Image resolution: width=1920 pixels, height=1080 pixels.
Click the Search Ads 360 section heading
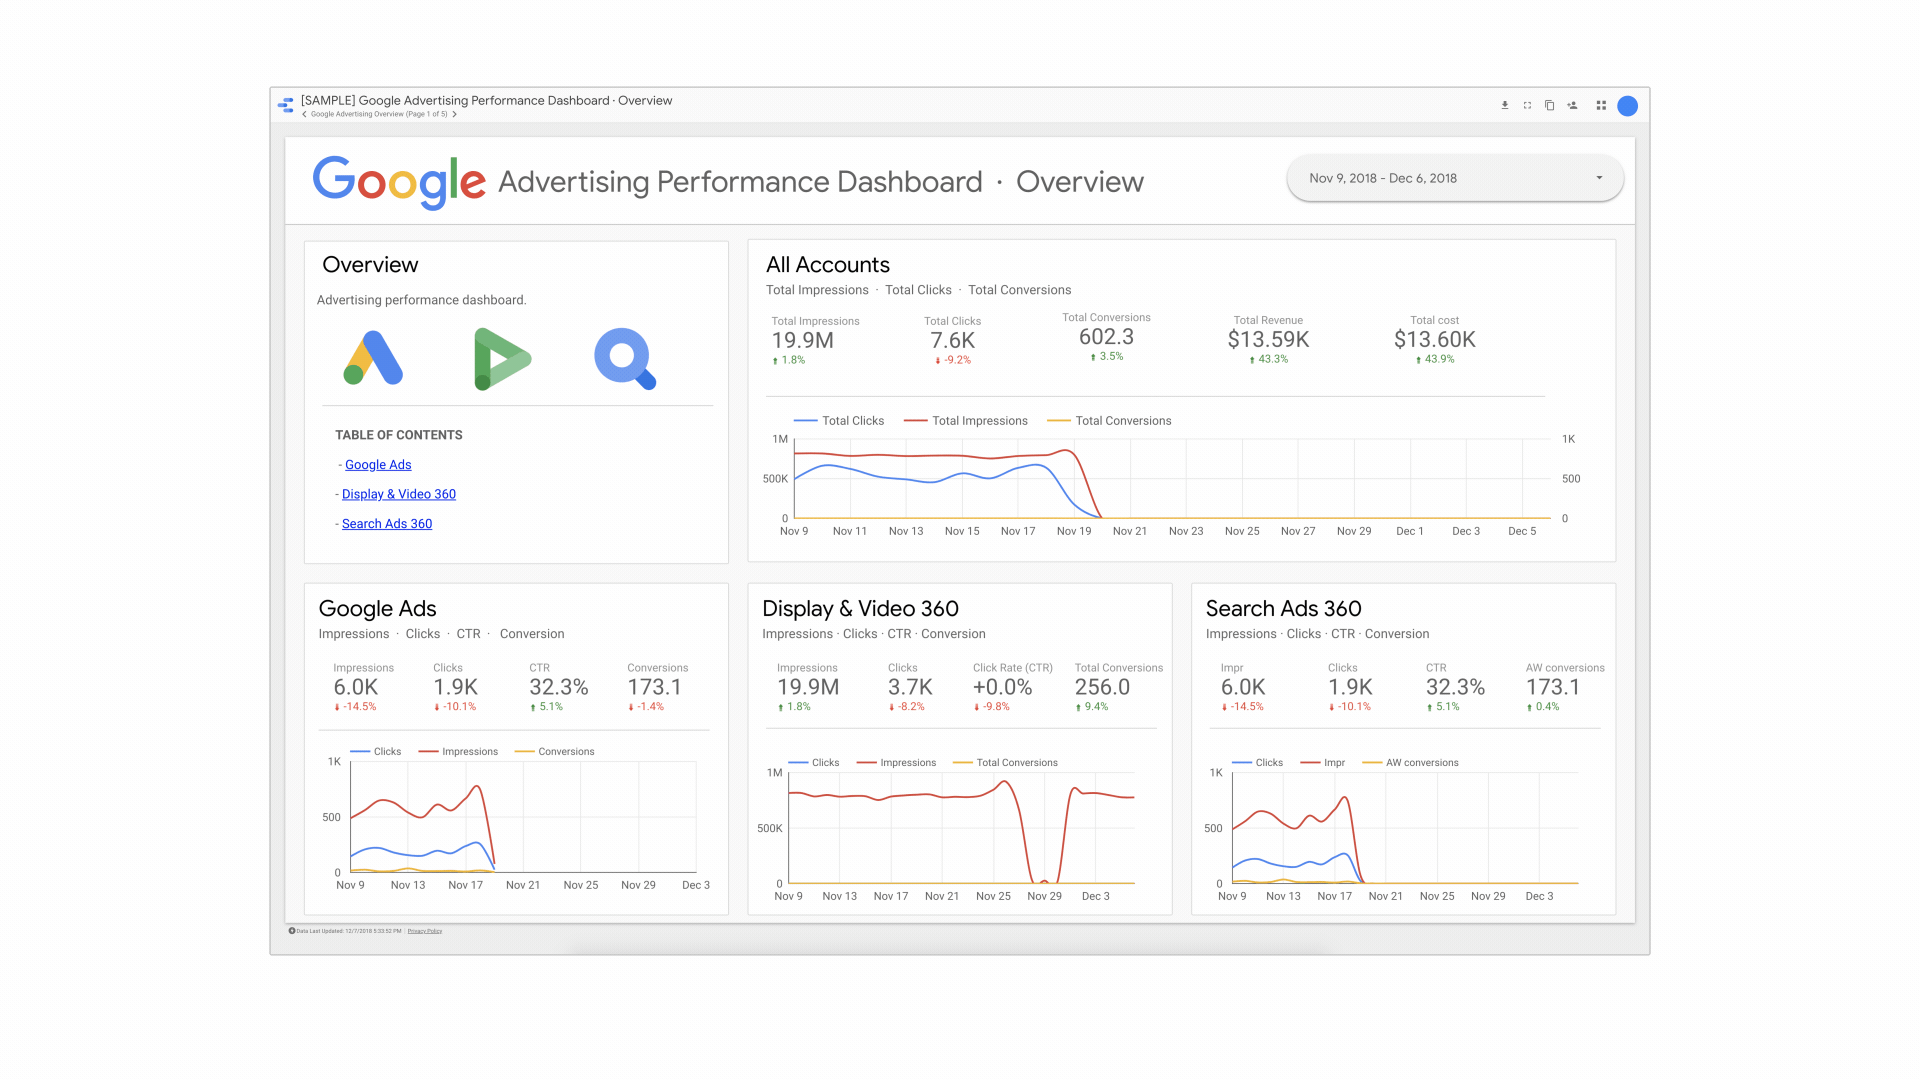(x=1283, y=609)
